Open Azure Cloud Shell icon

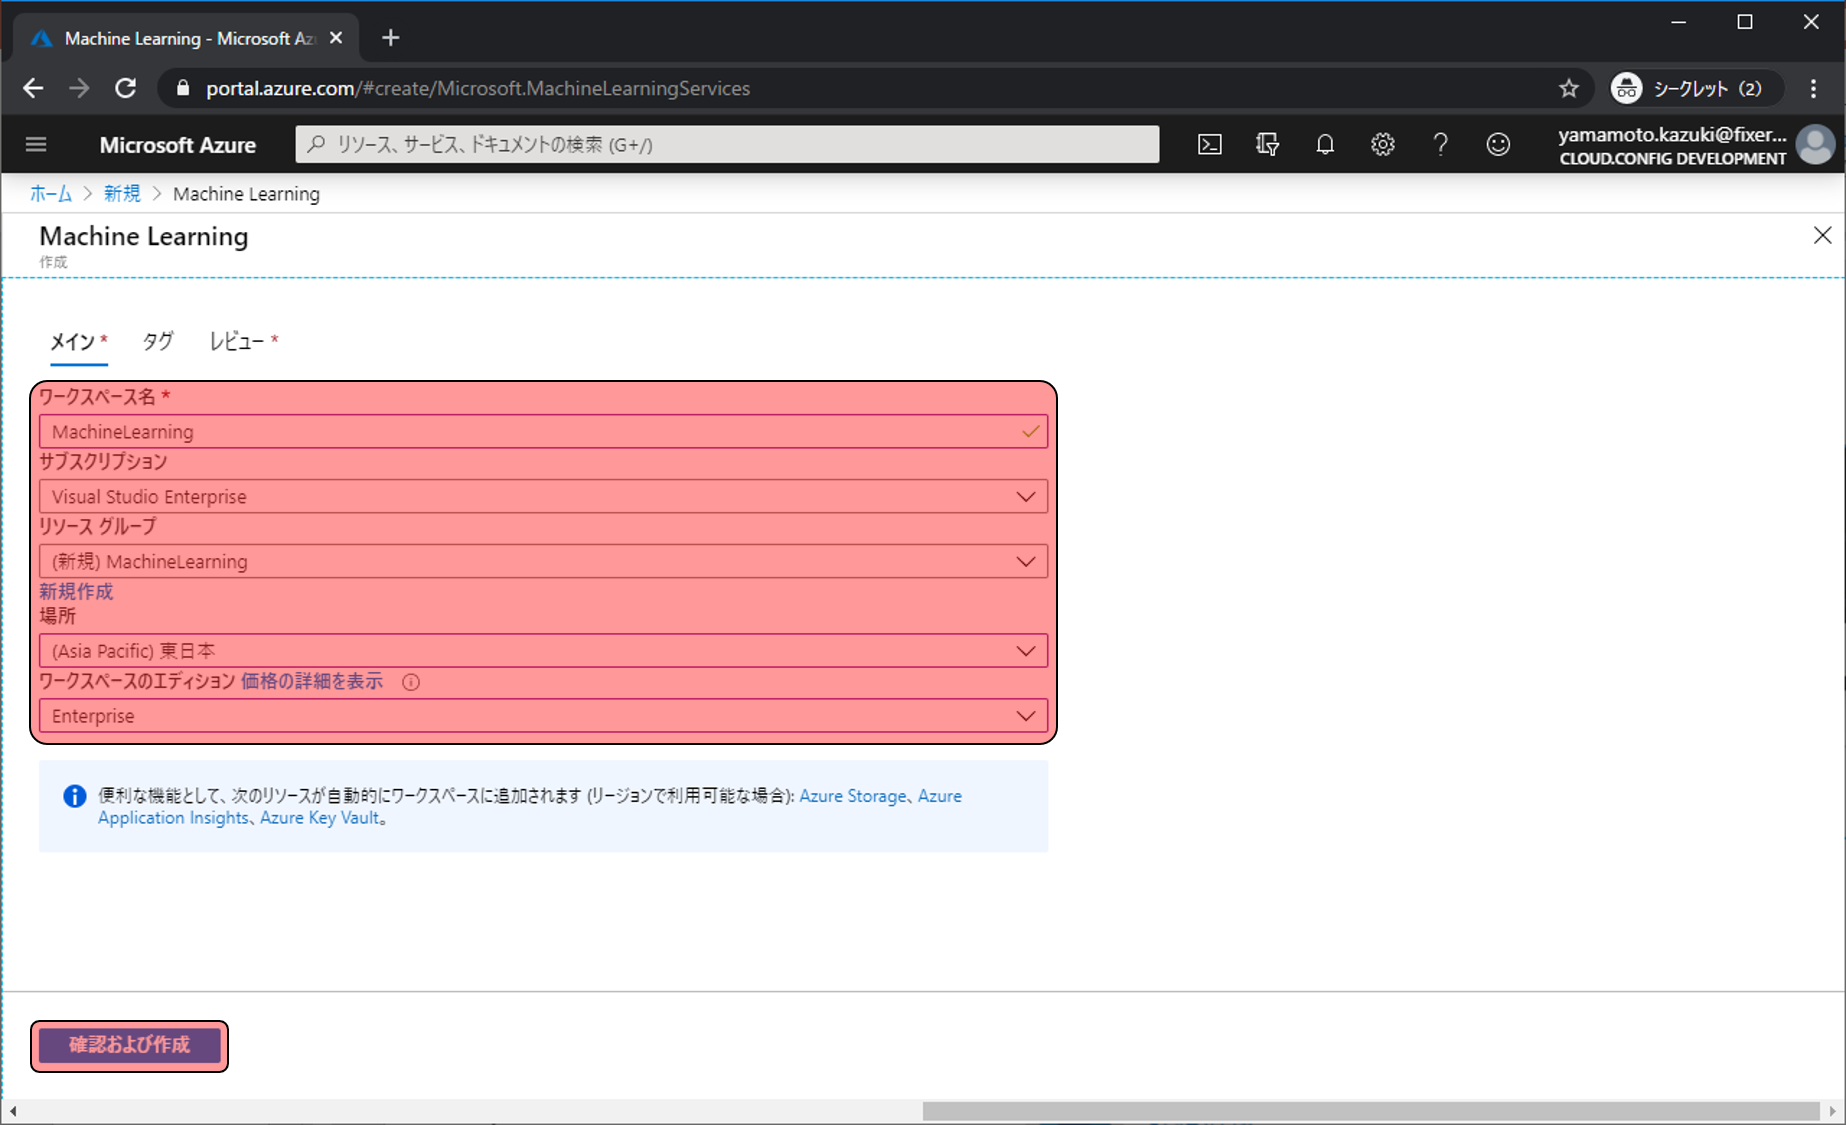click(x=1209, y=145)
